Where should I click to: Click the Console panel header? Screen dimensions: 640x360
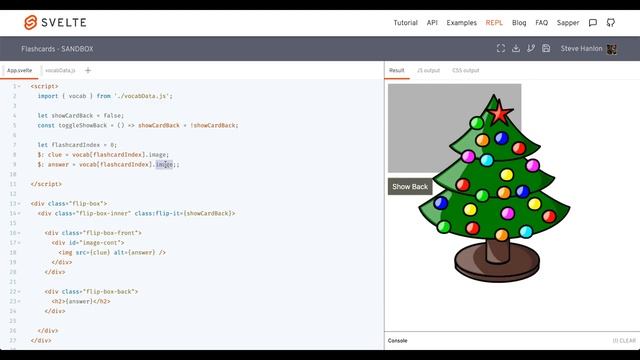click(398, 340)
